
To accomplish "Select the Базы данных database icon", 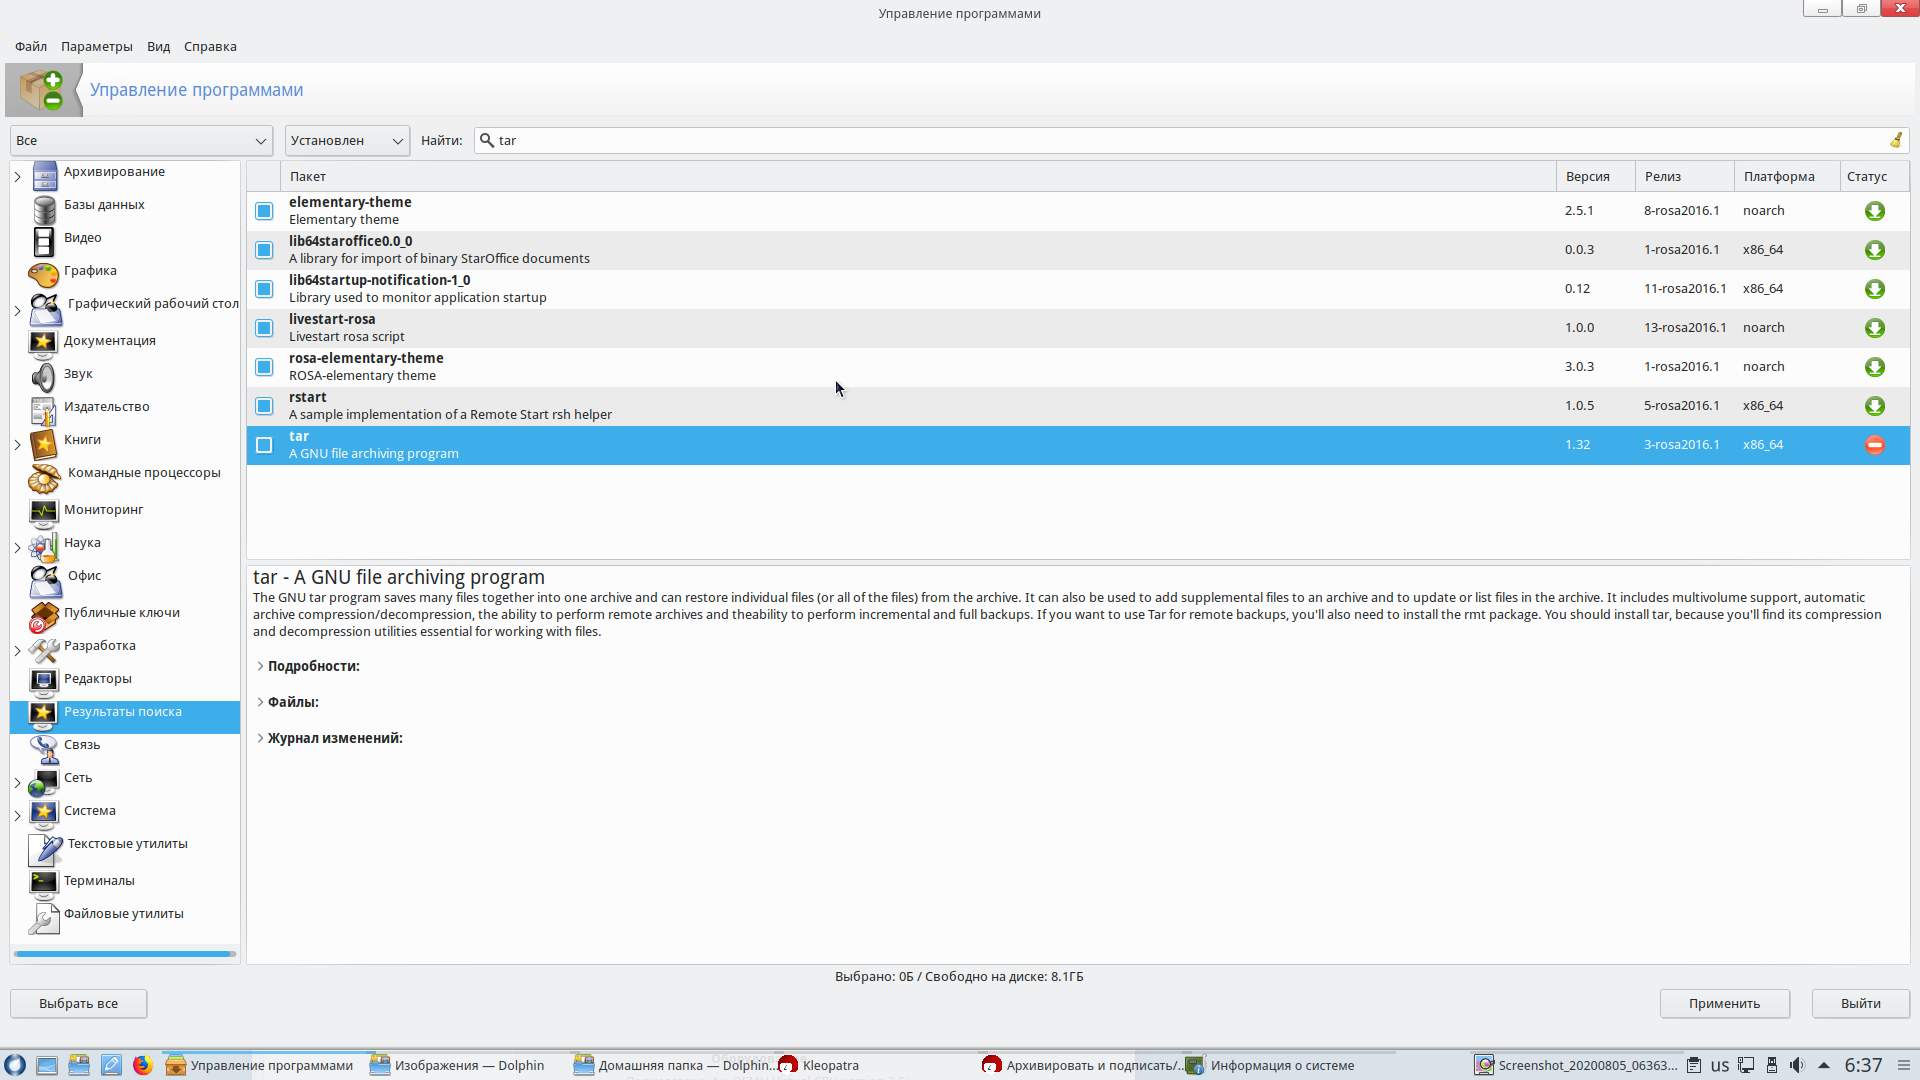I will (x=45, y=209).
